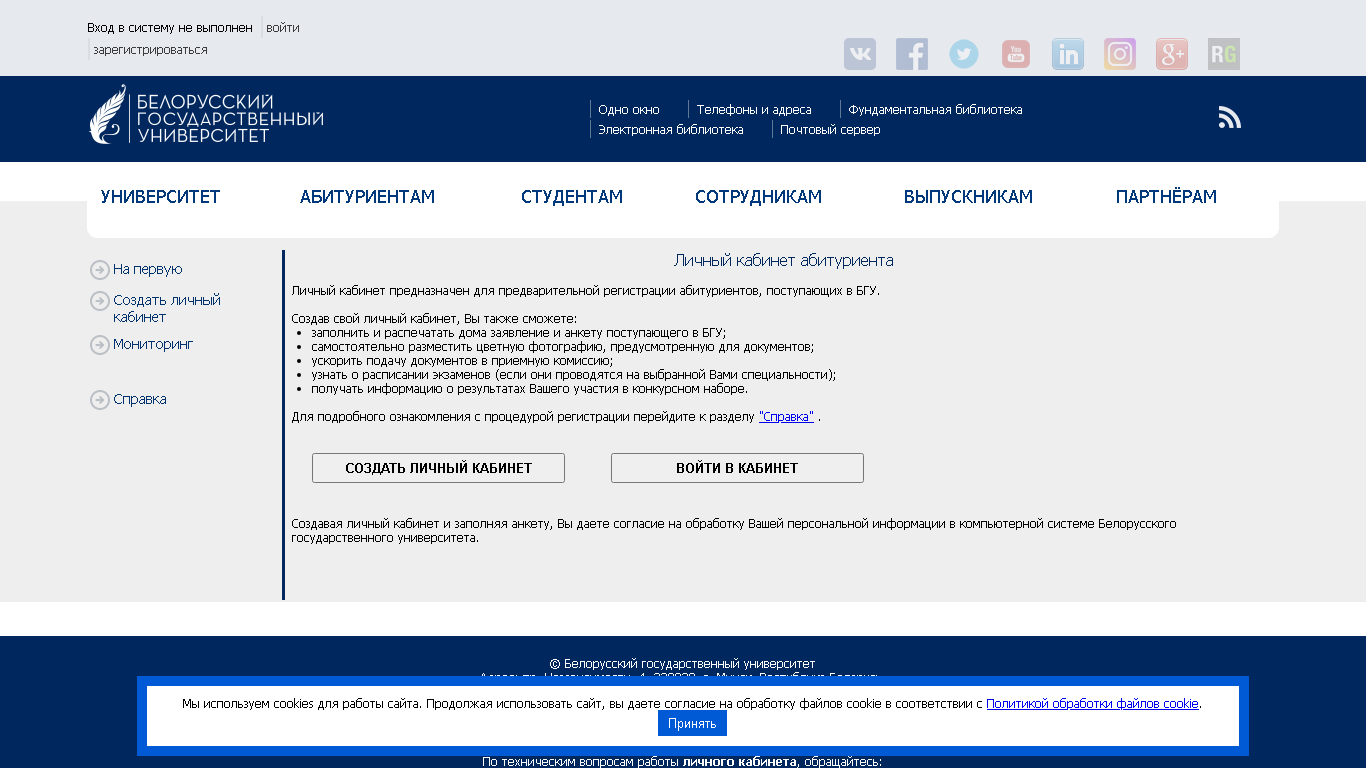Image resolution: width=1366 pixels, height=768 pixels.
Task: Click arrow icon beside Мониторинг
Action: point(100,345)
